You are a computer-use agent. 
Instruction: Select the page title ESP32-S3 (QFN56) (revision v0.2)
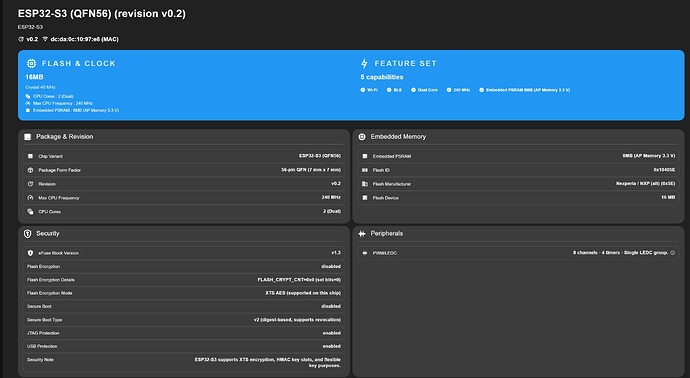(x=102, y=14)
